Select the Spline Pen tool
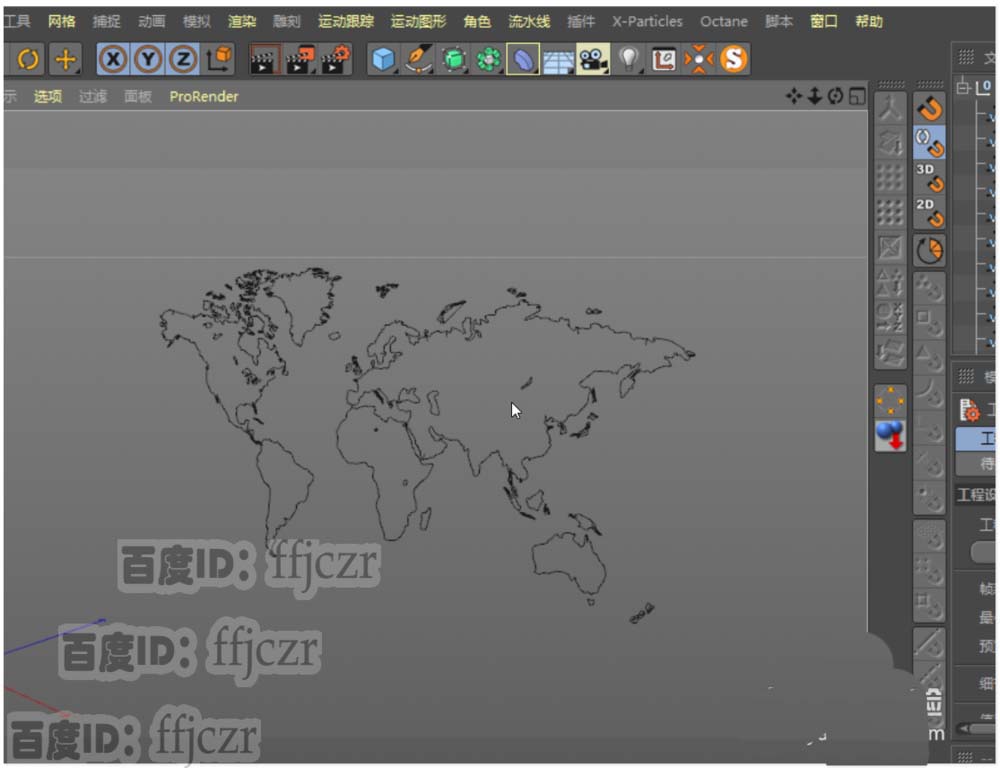 point(418,59)
